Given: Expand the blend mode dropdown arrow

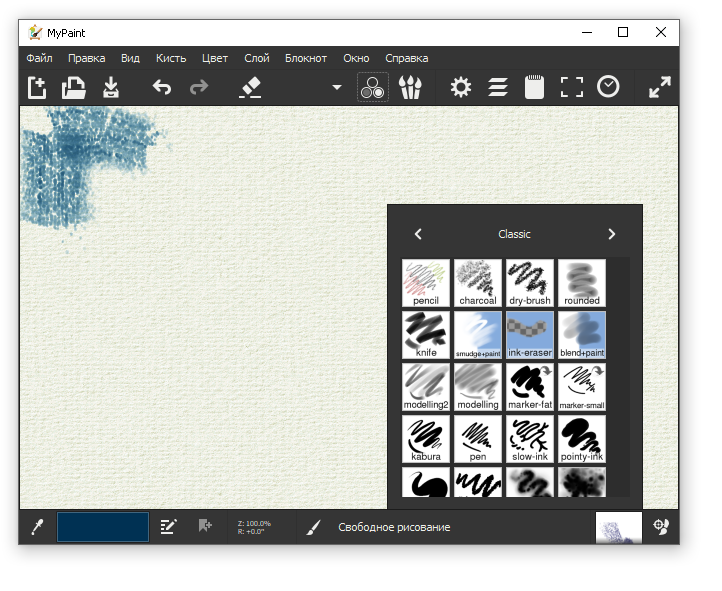Looking at the screenshot, I should (x=337, y=87).
